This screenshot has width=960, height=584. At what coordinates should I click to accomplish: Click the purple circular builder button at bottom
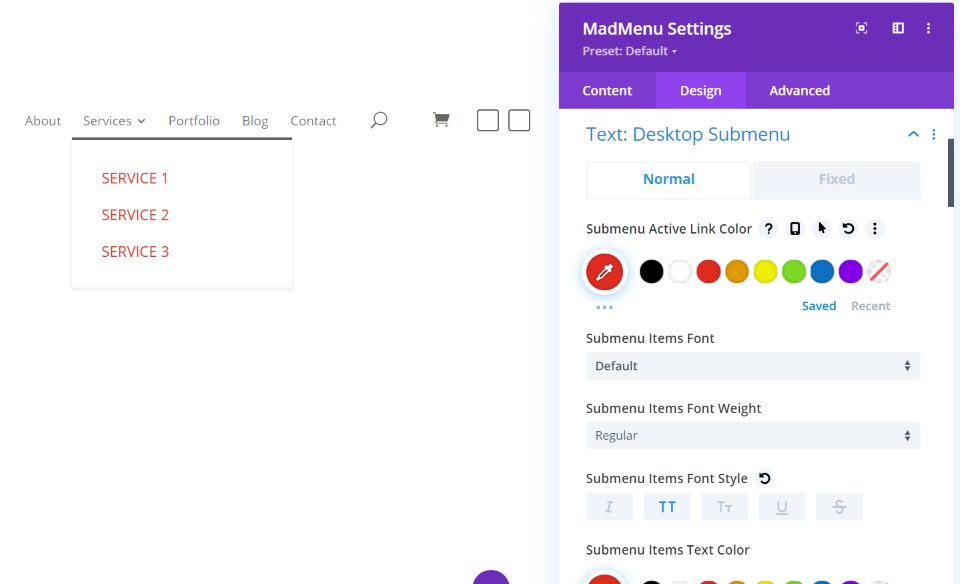[x=491, y=577]
